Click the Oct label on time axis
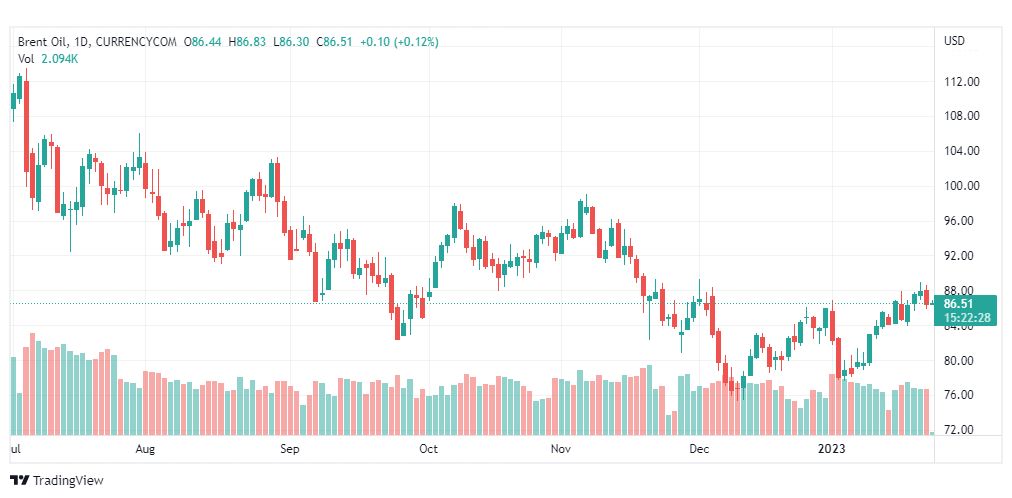1012x498 pixels. [x=428, y=449]
